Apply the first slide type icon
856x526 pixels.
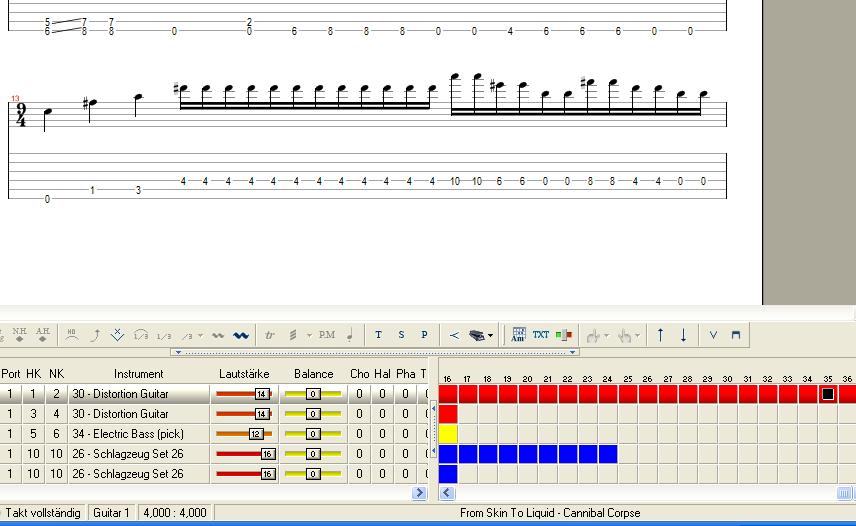141,335
